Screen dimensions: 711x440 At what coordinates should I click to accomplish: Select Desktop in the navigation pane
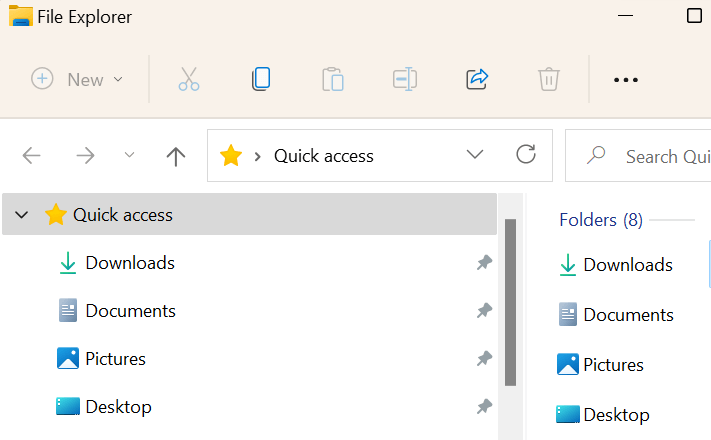118,407
